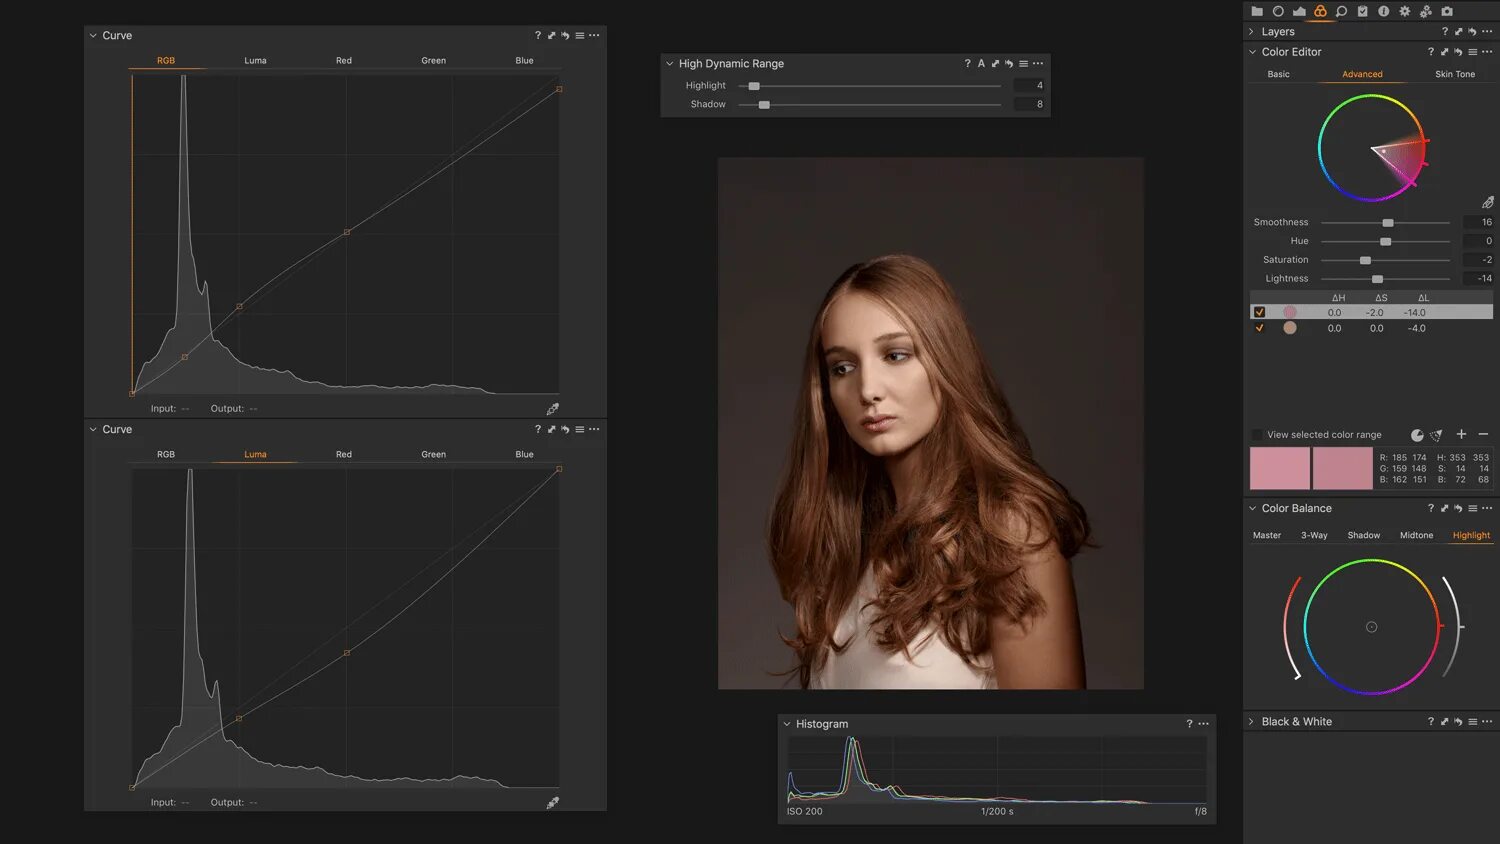The image size is (1500, 844).
Task: Add a new color pick with plus
Action: click(1461, 434)
